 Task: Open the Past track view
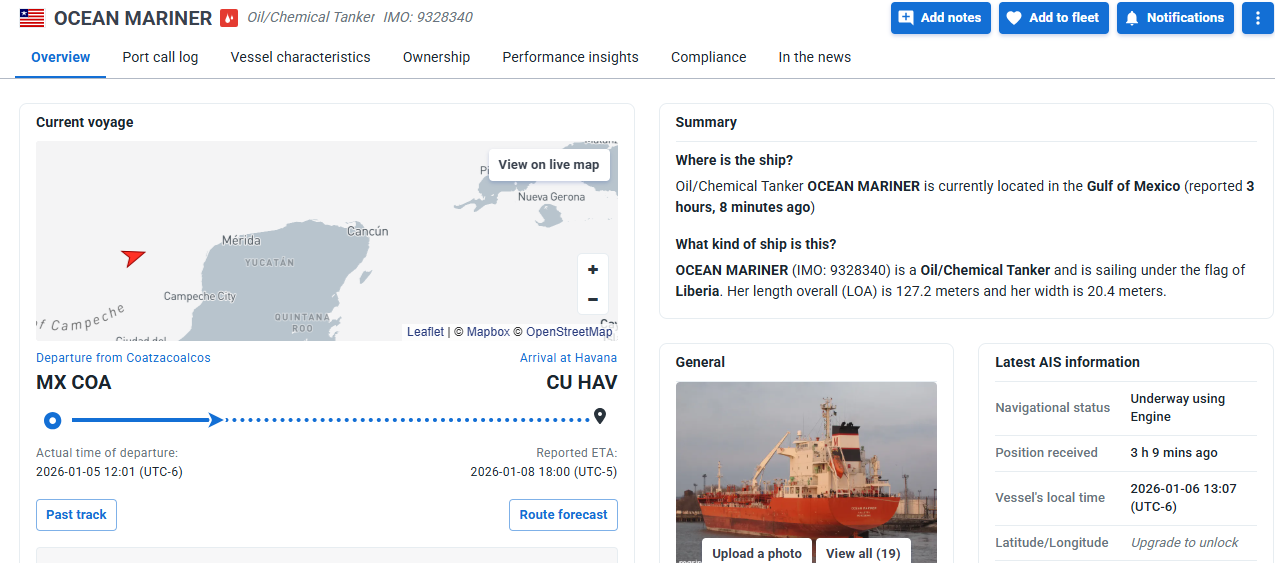tap(77, 515)
